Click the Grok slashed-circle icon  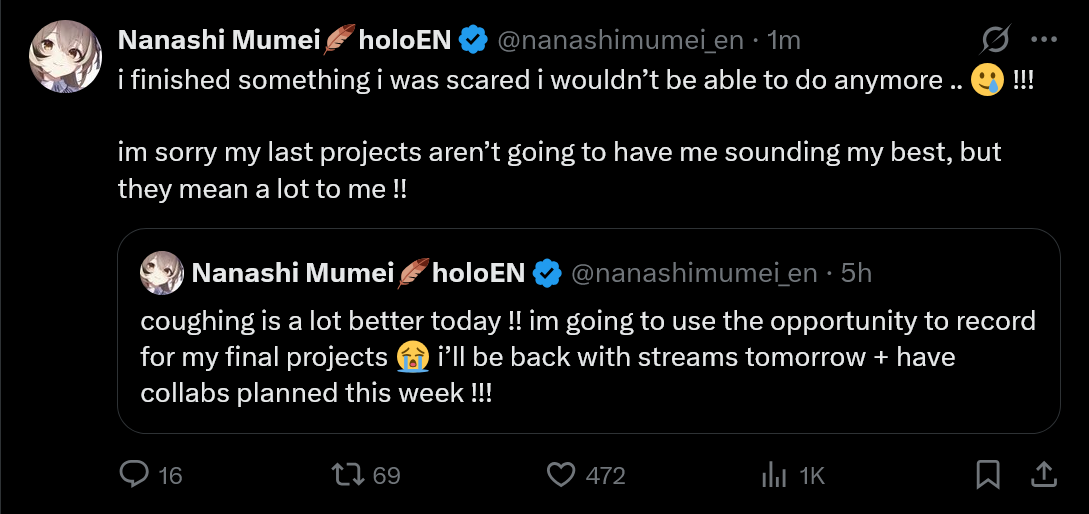[995, 40]
